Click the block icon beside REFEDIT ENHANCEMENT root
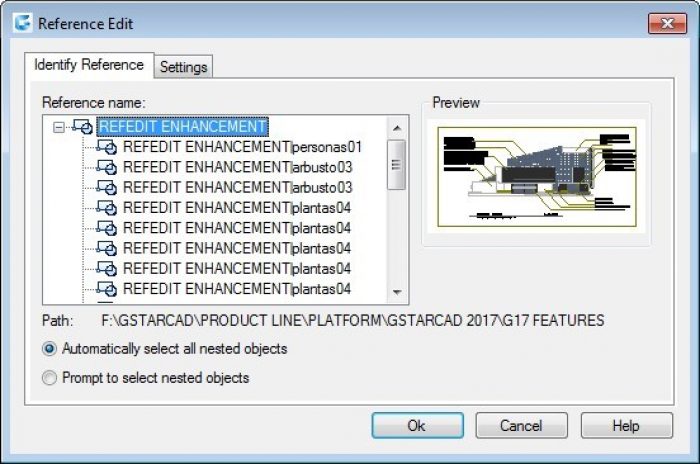 (83, 126)
